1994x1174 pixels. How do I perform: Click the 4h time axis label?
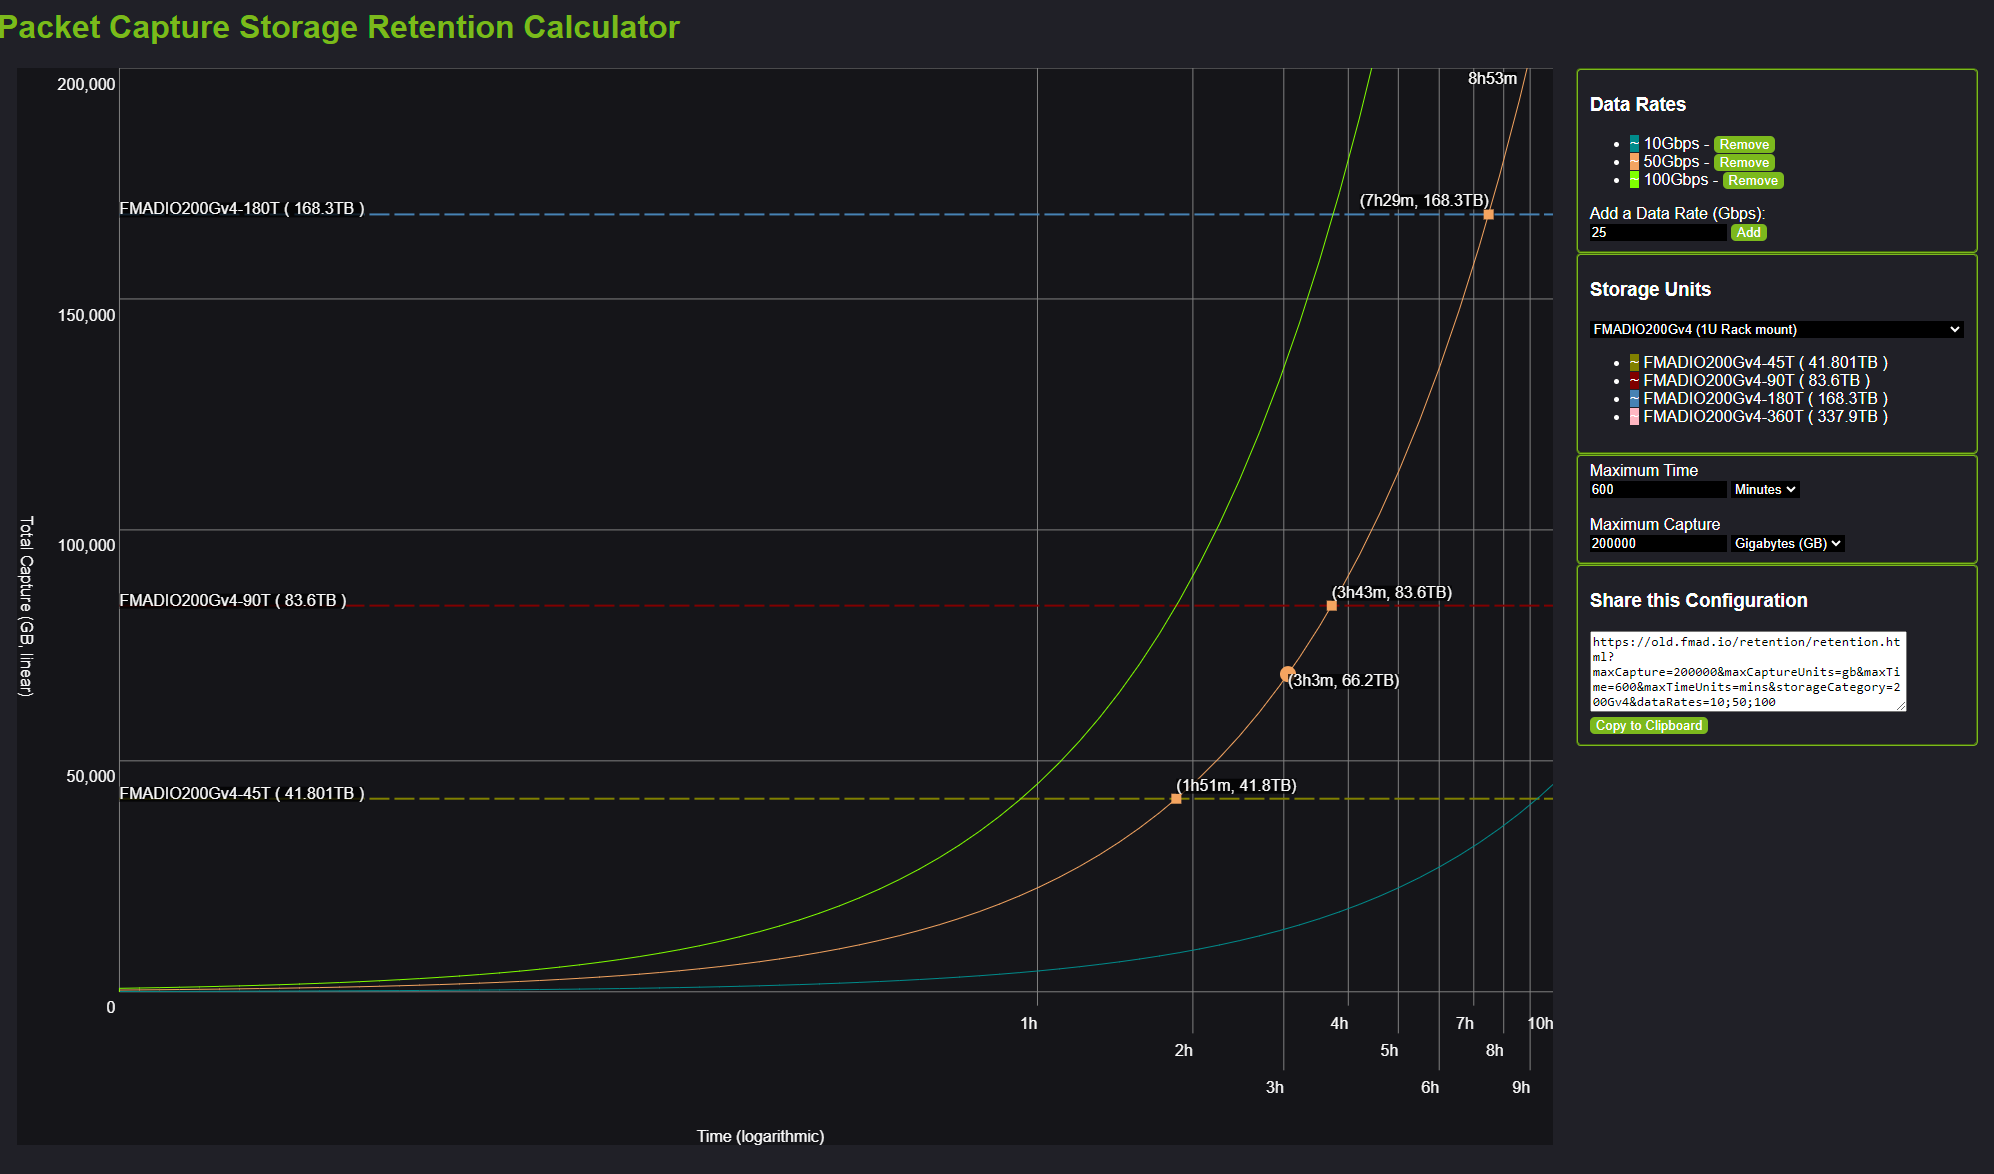[x=1339, y=1024]
